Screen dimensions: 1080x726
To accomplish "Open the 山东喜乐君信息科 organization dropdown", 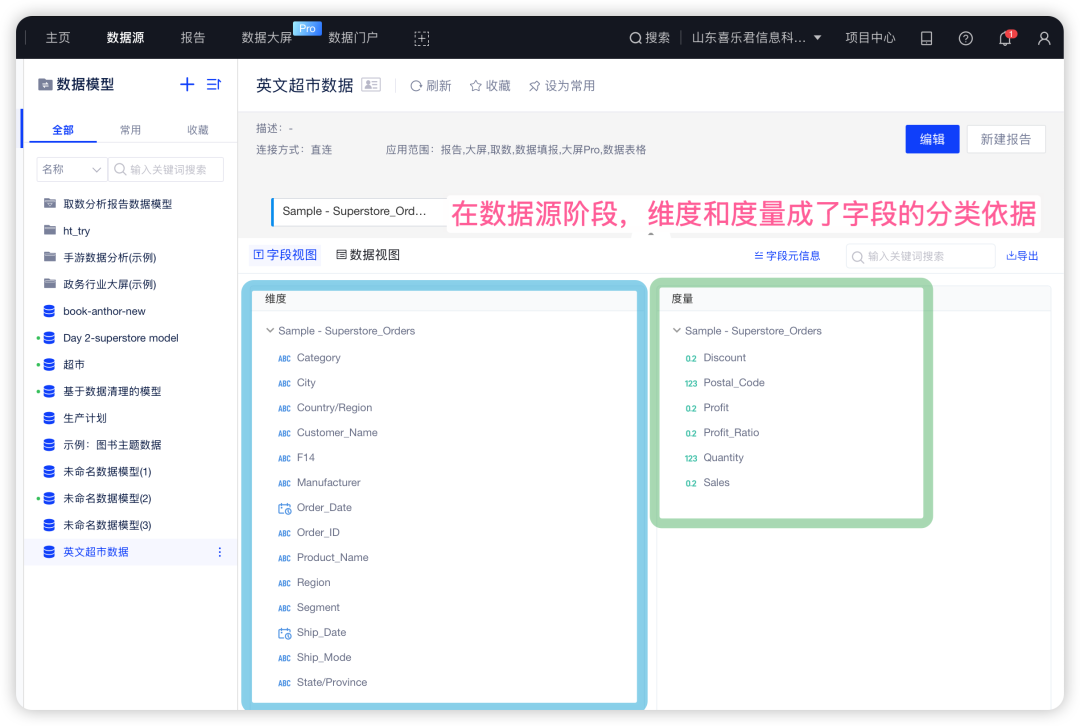I will click(x=756, y=36).
